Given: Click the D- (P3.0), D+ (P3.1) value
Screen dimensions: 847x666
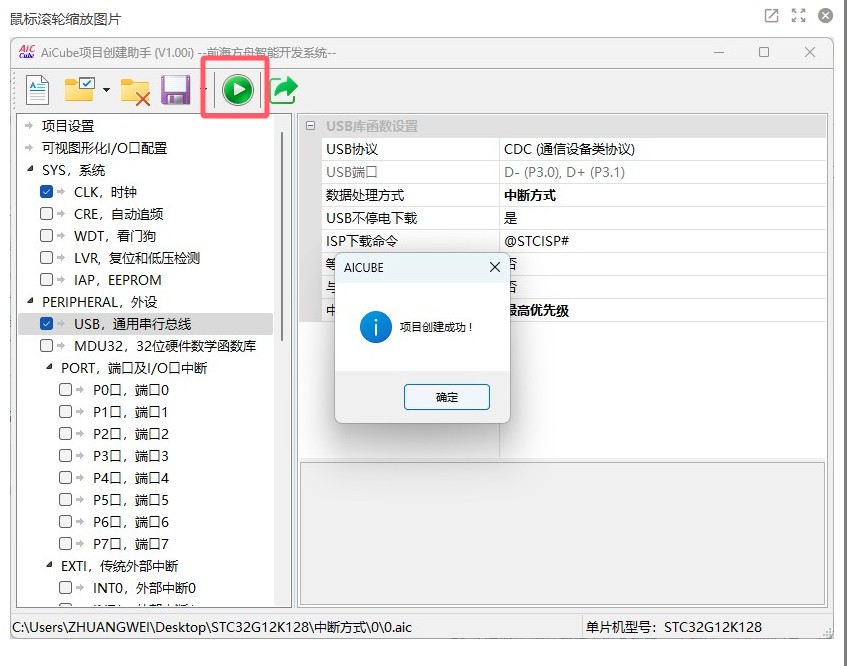Looking at the screenshot, I should coord(564,172).
